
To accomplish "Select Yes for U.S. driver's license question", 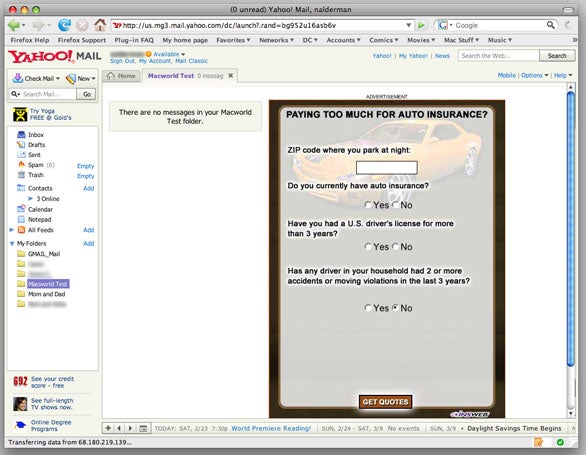I will (368, 247).
